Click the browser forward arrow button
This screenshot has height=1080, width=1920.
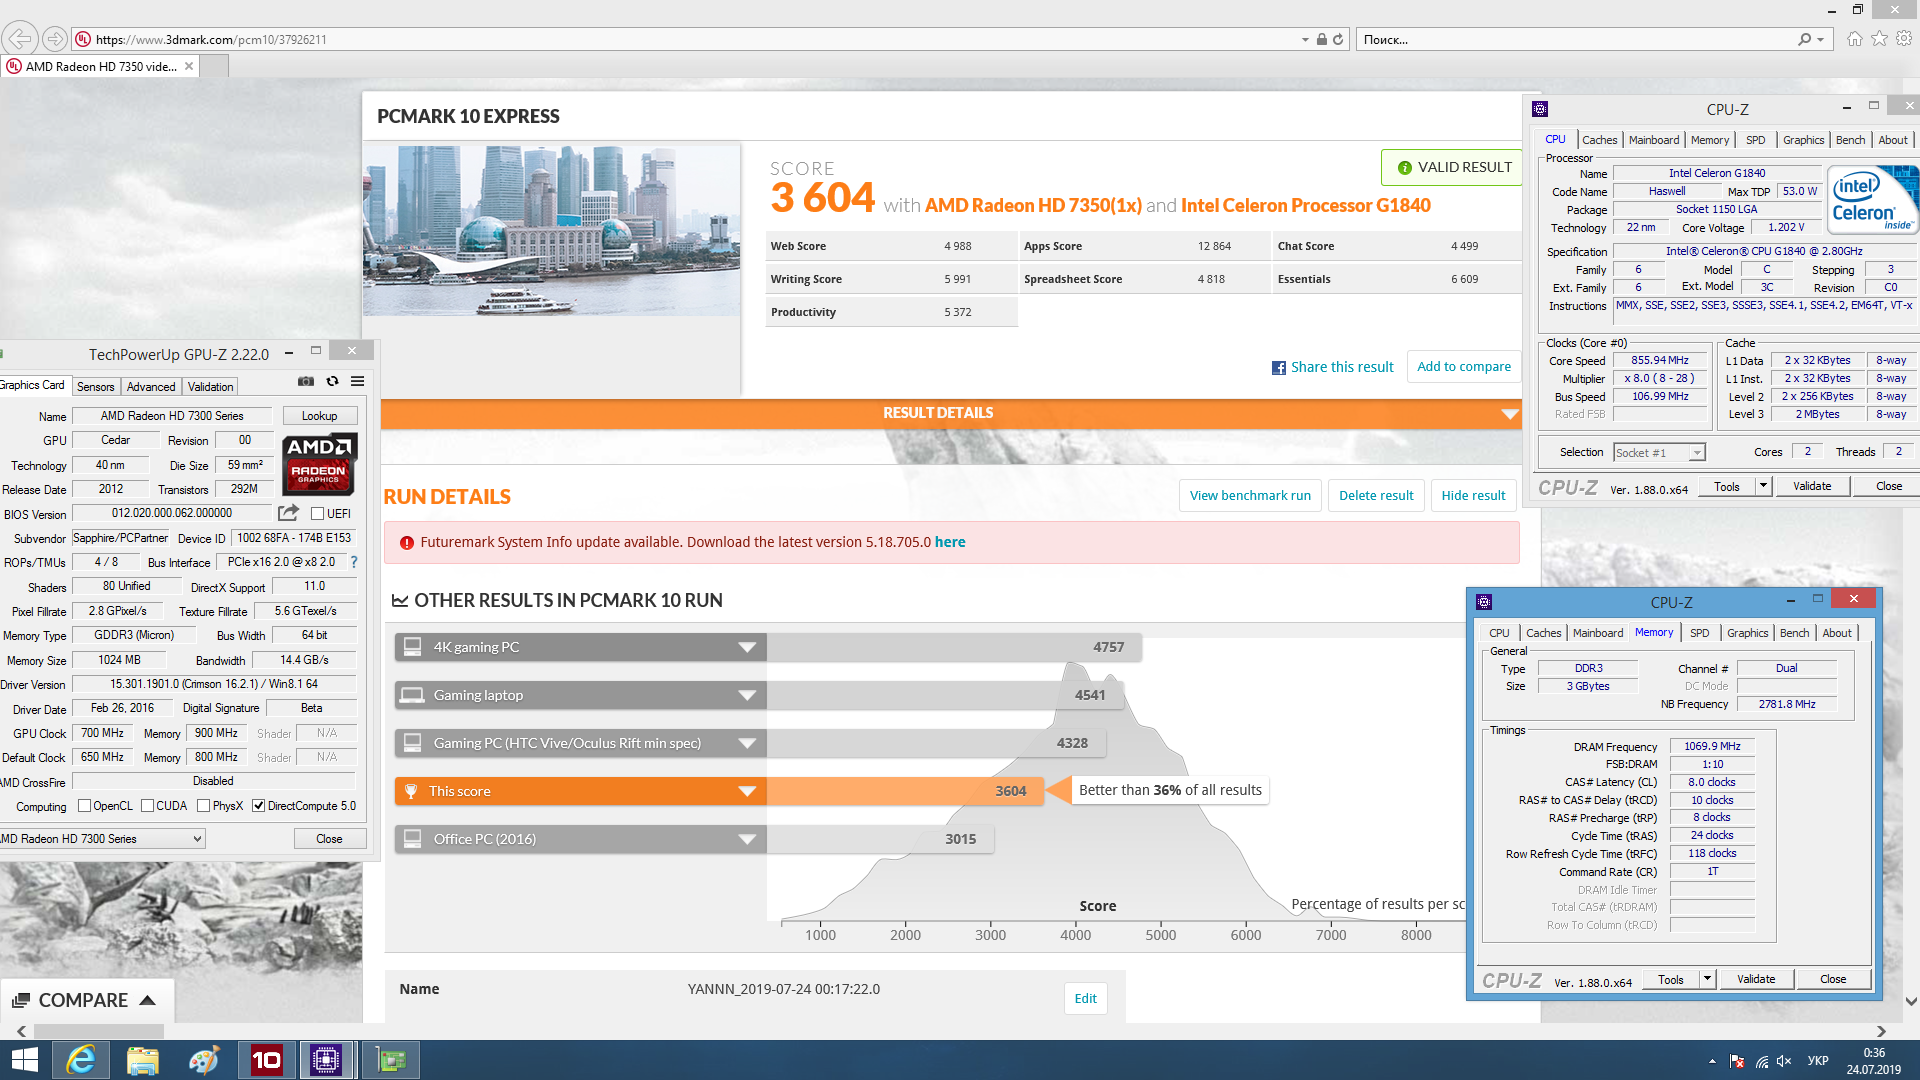[55, 39]
